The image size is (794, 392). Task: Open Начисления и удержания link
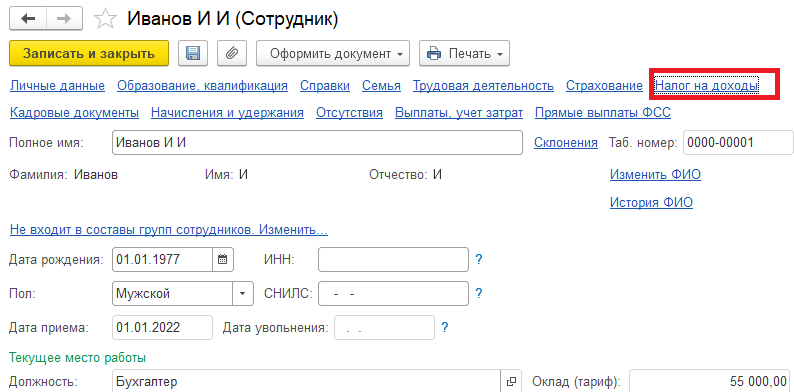point(227,112)
